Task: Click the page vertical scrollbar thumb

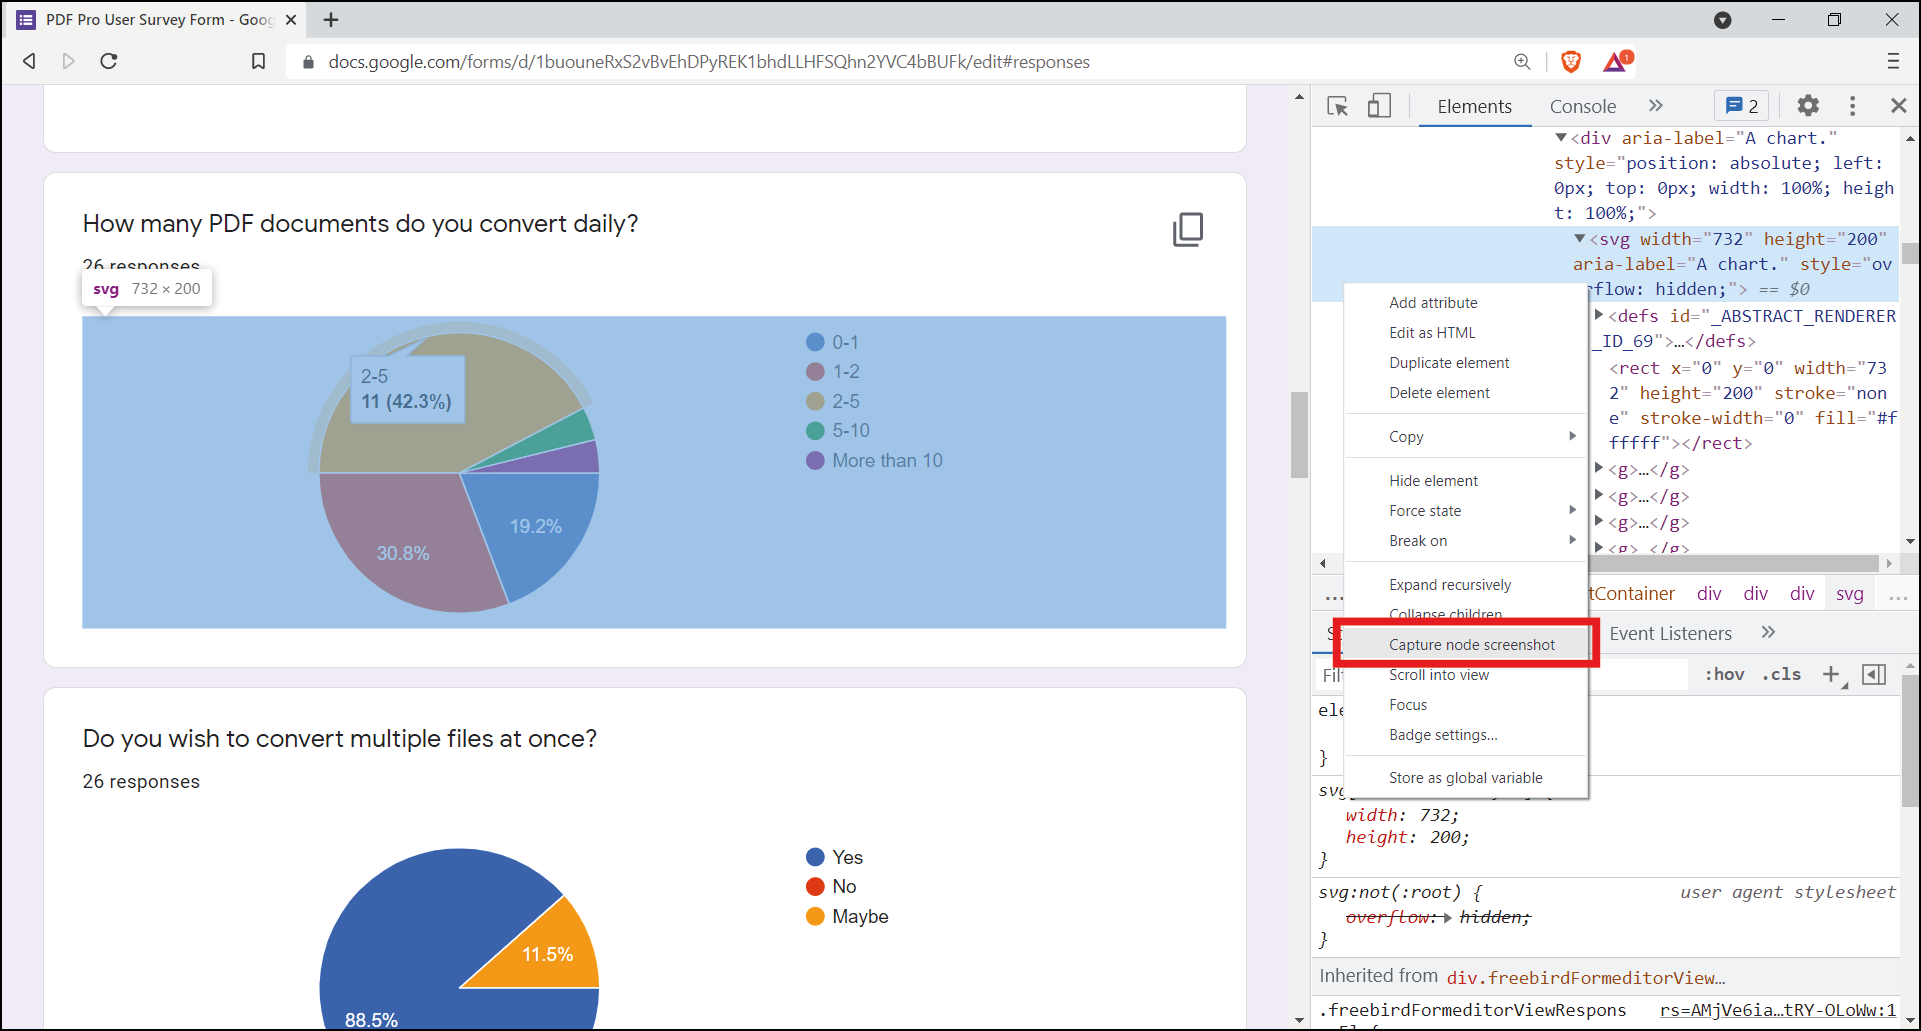Action: point(1299,435)
